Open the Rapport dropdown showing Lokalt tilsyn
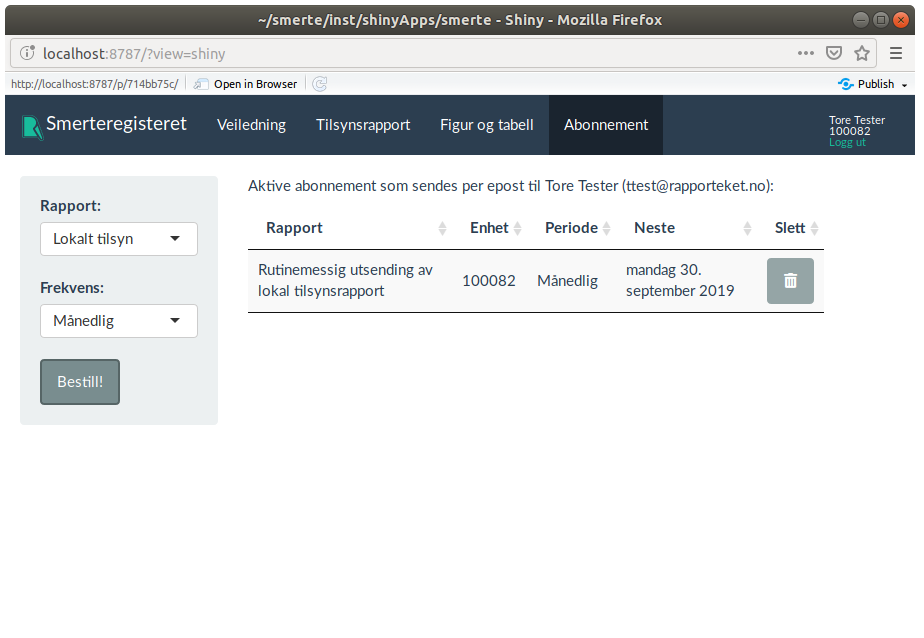The width and height of the screenshot is (924, 638). (119, 239)
